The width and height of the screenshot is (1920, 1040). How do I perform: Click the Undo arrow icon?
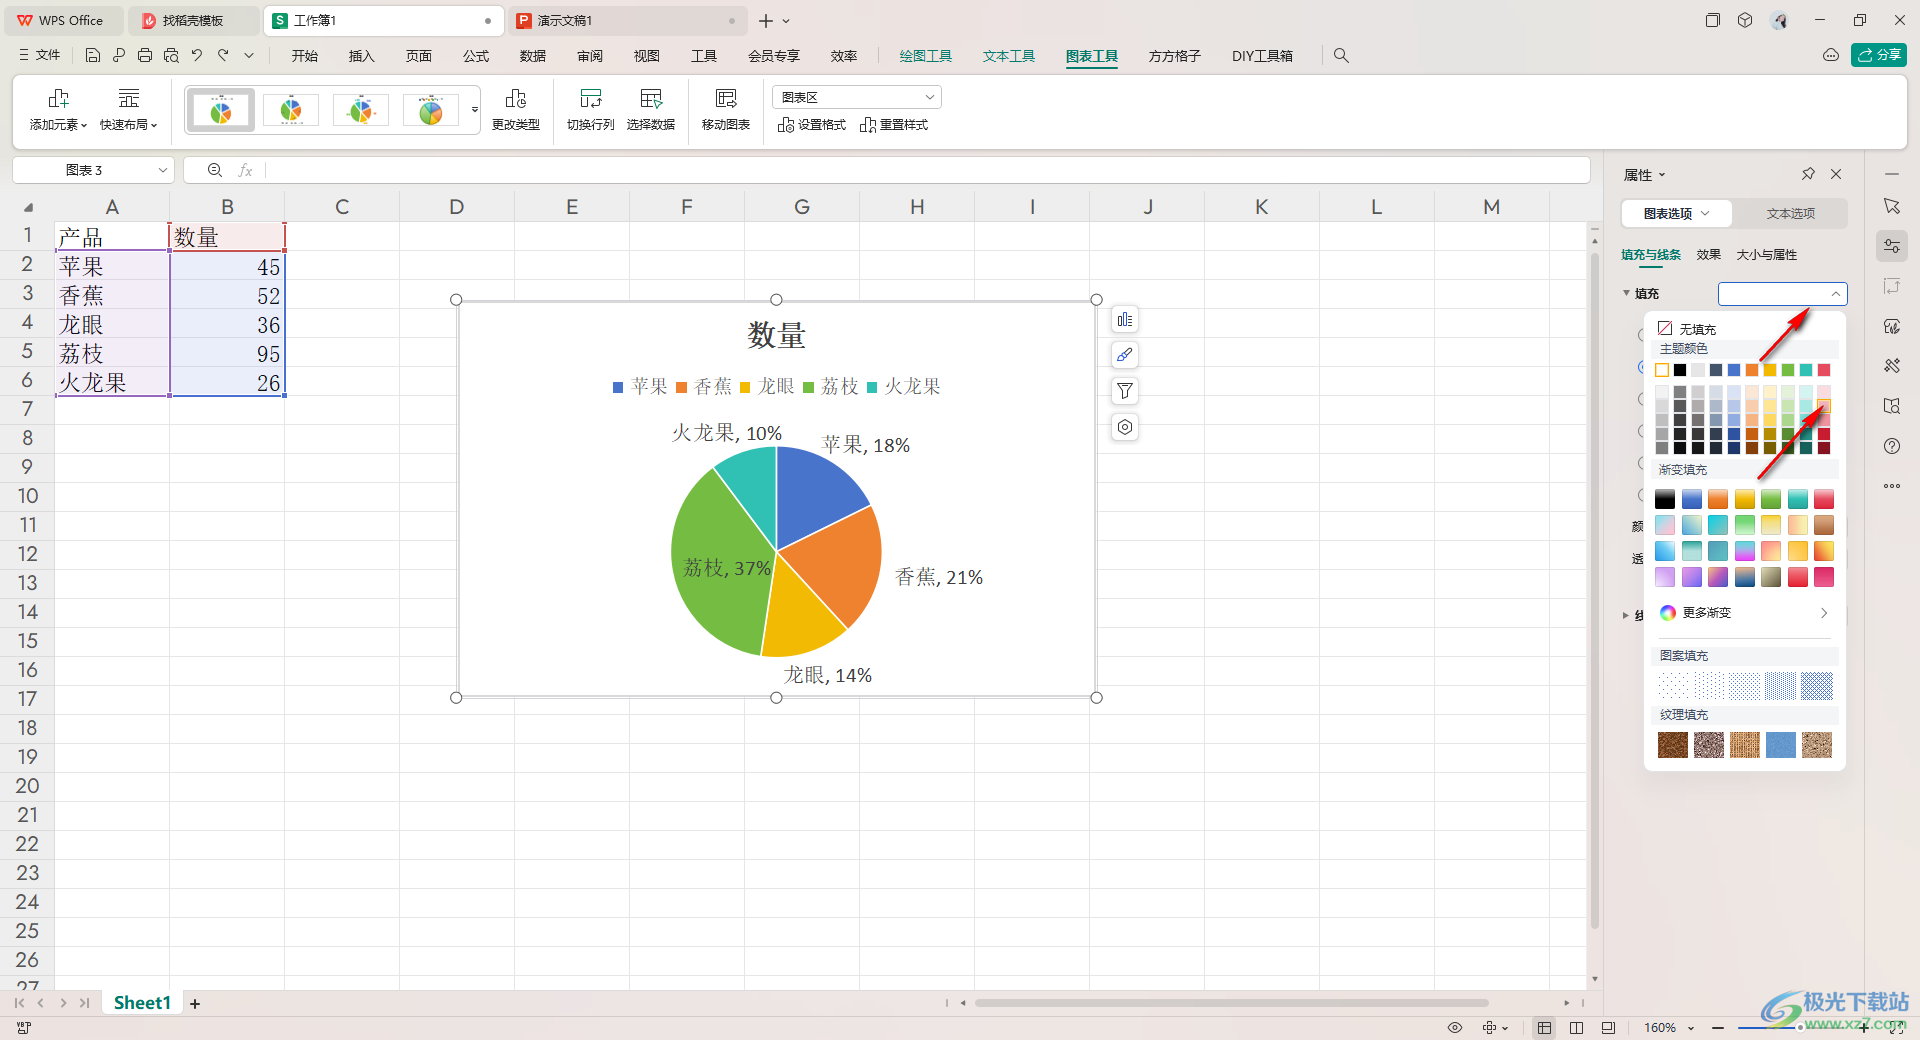click(197, 56)
